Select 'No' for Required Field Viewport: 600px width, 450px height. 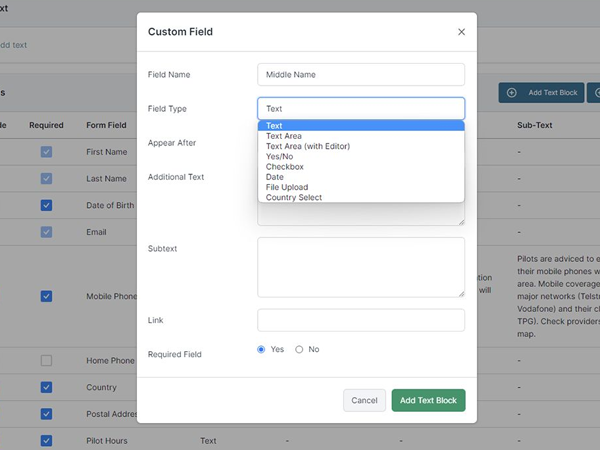(x=299, y=349)
